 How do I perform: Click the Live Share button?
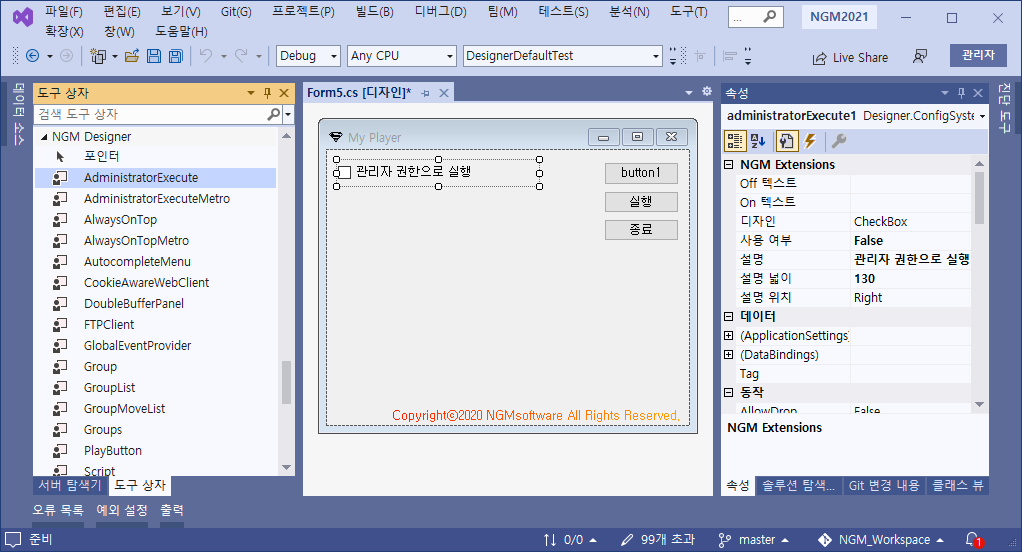point(850,58)
